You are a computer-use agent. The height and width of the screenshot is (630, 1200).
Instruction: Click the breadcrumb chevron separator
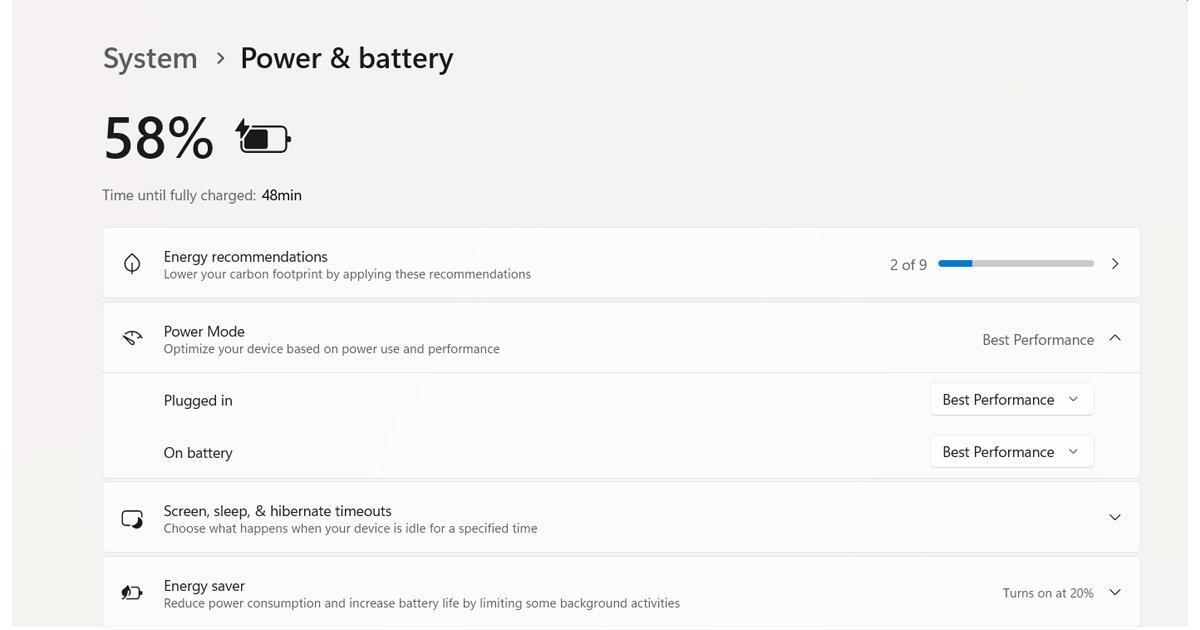coord(220,58)
